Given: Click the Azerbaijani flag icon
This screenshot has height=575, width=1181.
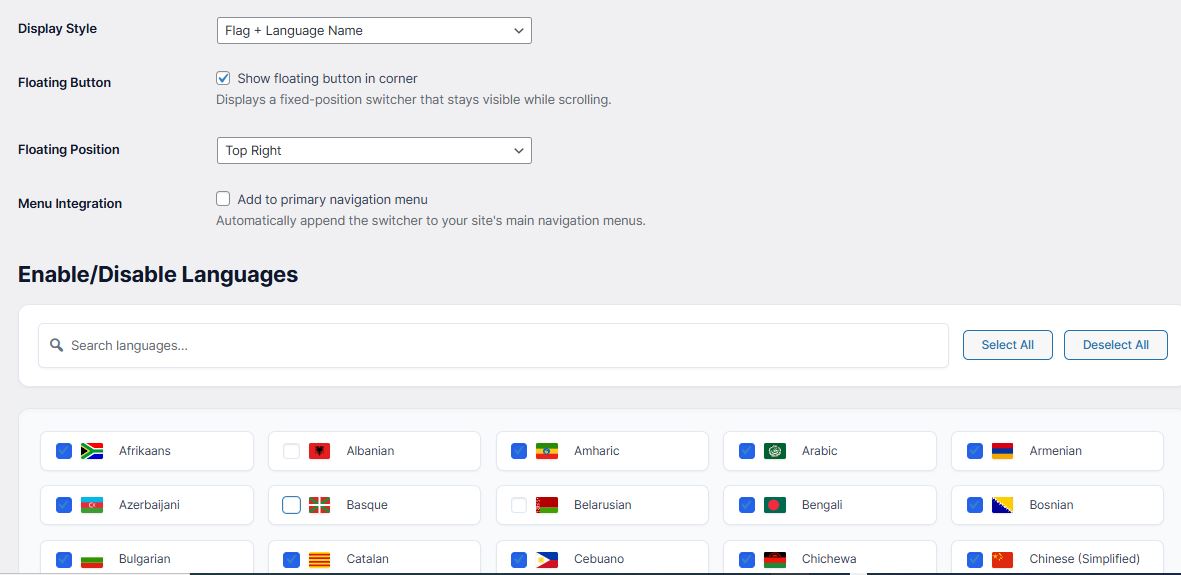Looking at the screenshot, I should [x=92, y=505].
